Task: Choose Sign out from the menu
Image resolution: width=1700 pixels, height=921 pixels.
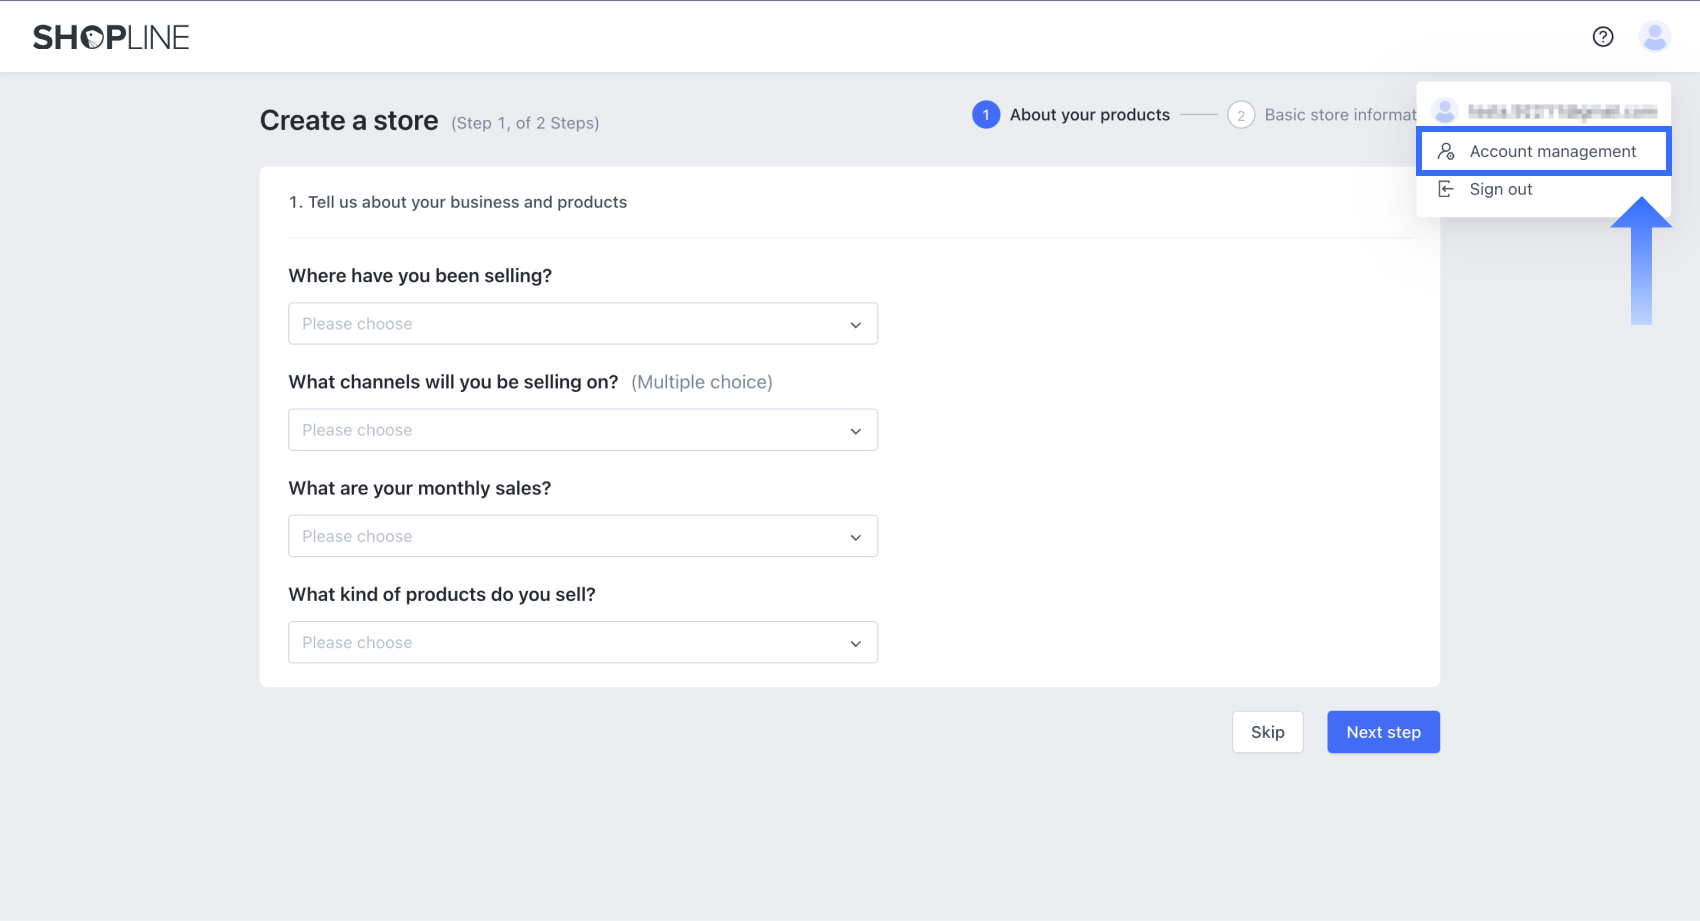Action: pos(1500,189)
